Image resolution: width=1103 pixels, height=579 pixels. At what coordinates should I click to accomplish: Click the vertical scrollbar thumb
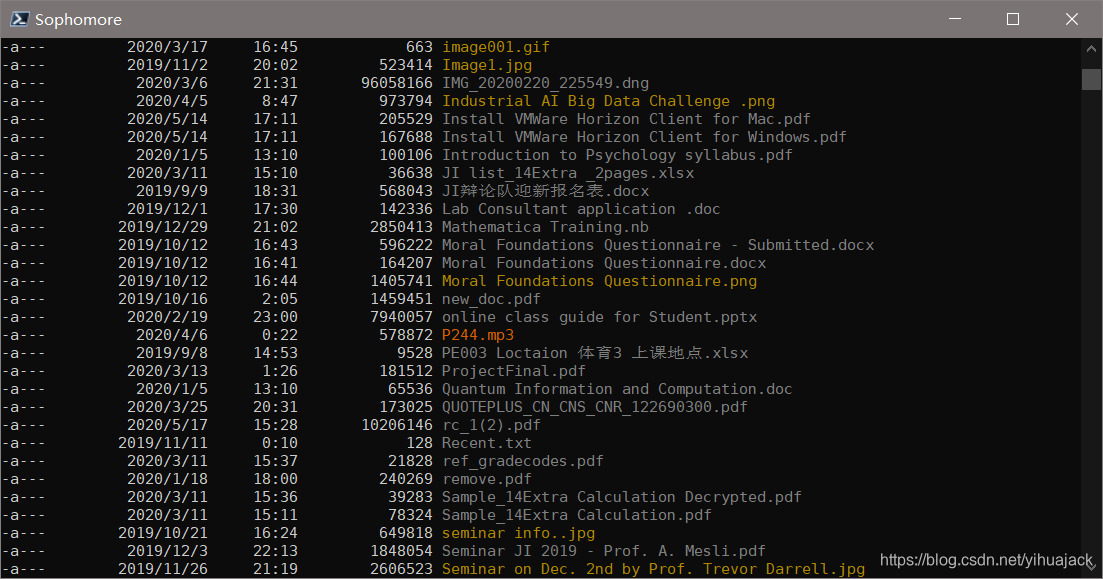coord(1090,80)
